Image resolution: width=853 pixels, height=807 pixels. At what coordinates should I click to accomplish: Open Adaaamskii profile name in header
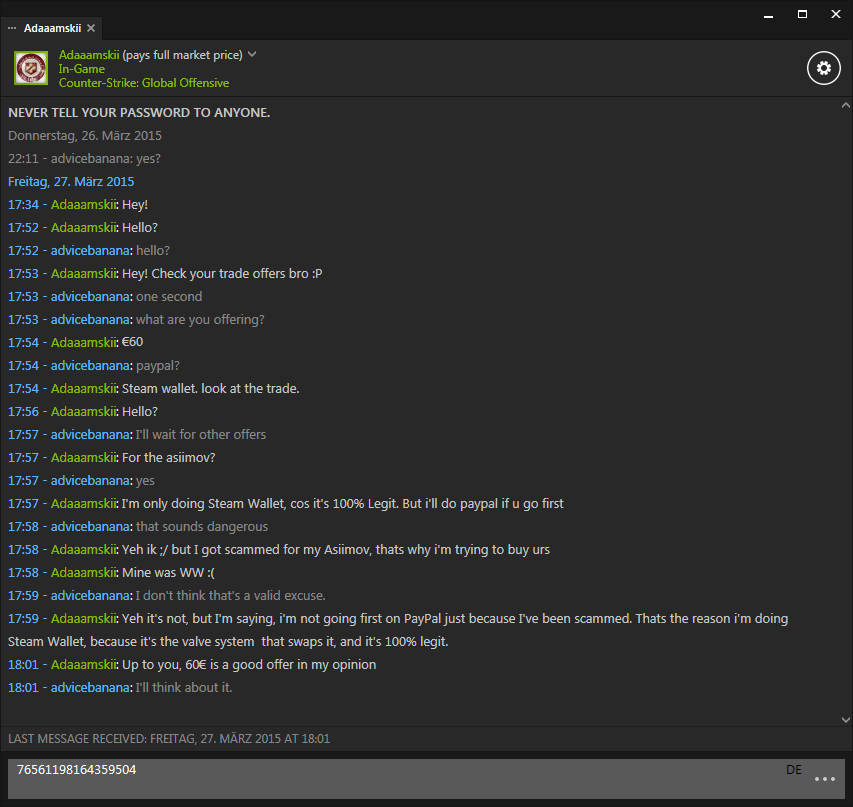88,54
